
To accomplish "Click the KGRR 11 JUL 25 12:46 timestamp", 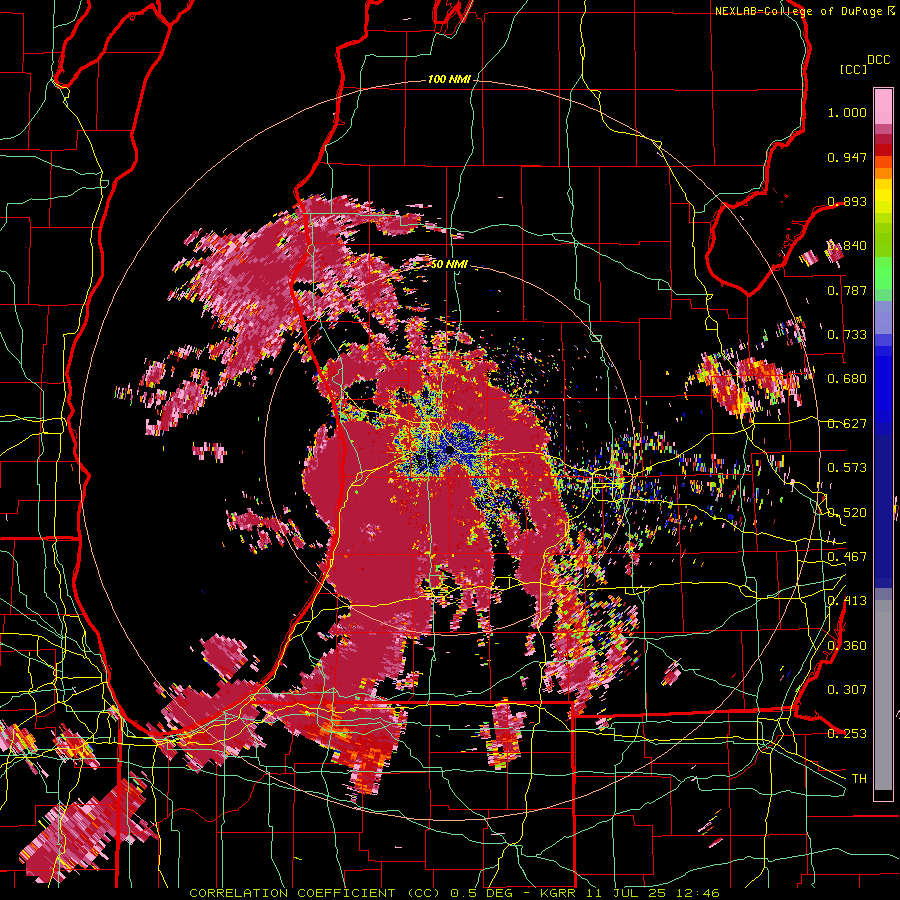I will point(630,893).
